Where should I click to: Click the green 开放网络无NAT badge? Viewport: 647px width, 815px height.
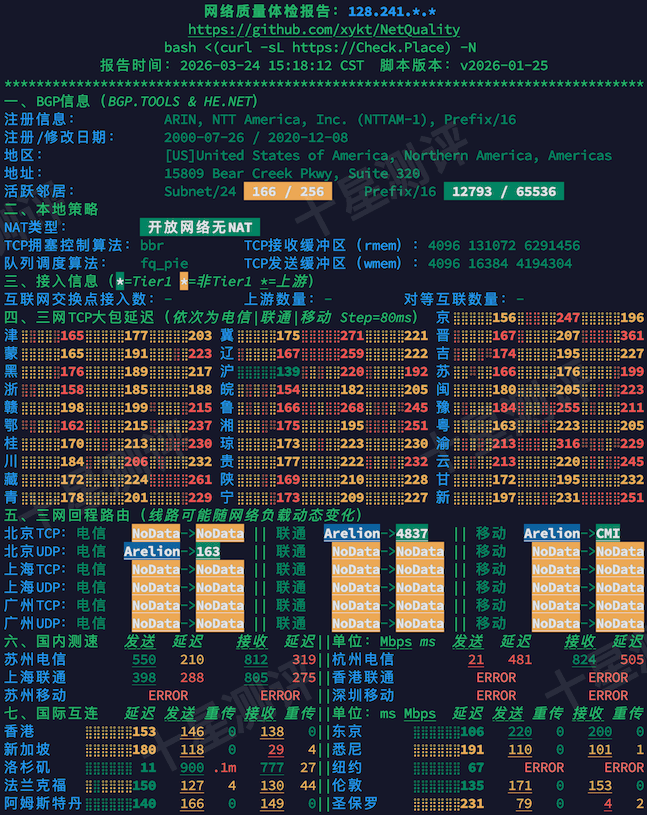[x=199, y=227]
